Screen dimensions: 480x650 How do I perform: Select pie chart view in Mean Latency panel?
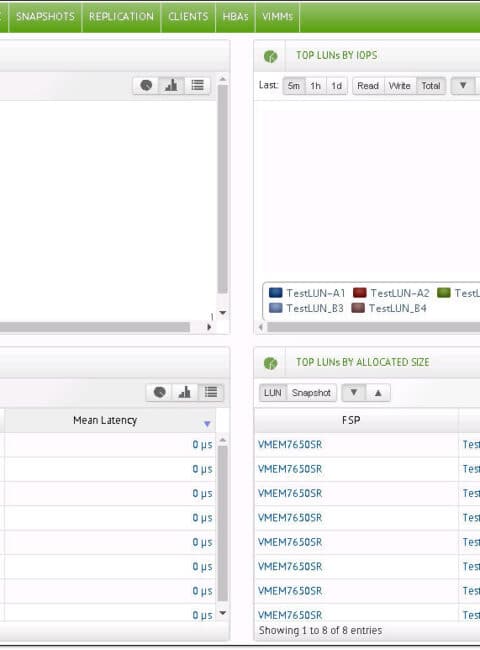159,392
